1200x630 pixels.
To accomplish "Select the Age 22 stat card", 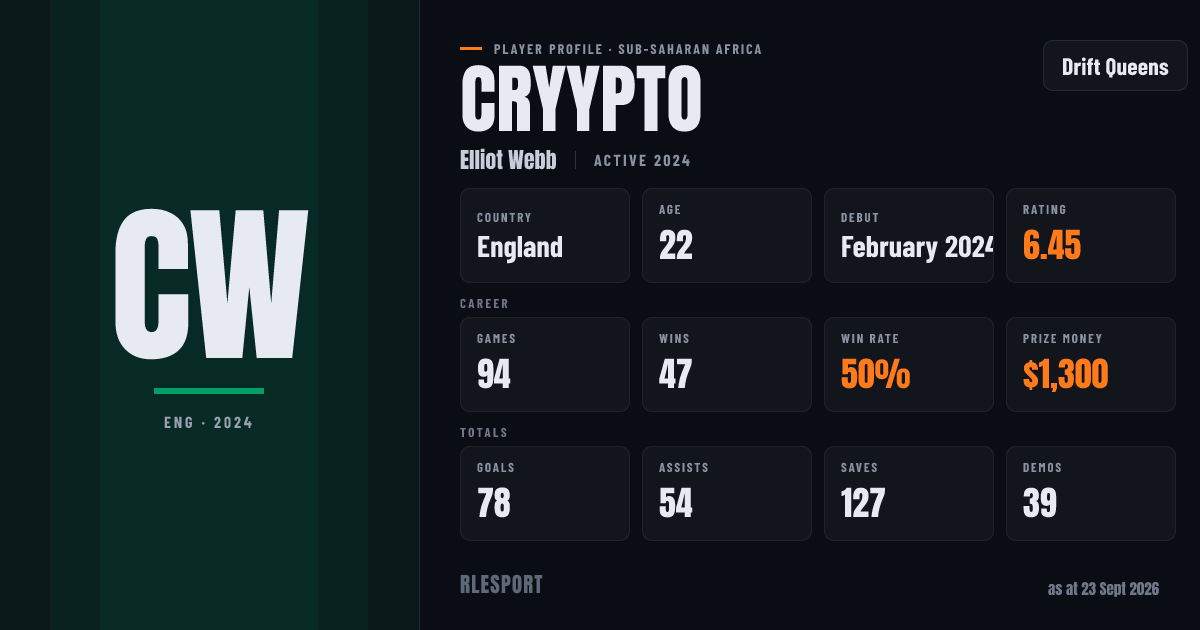I will pyautogui.click(x=727, y=236).
